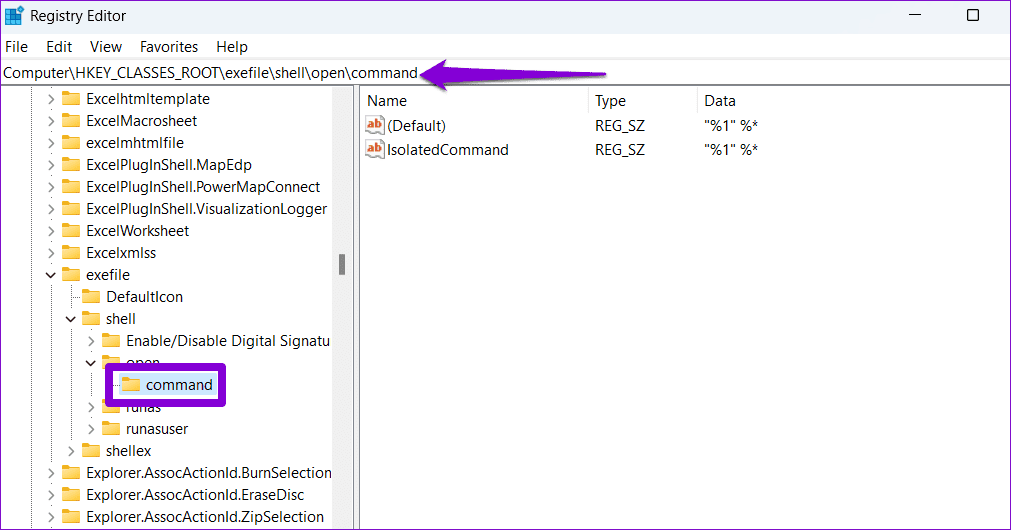Expand the runasuser key
Screen dimensions: 1011x530
coord(91,429)
